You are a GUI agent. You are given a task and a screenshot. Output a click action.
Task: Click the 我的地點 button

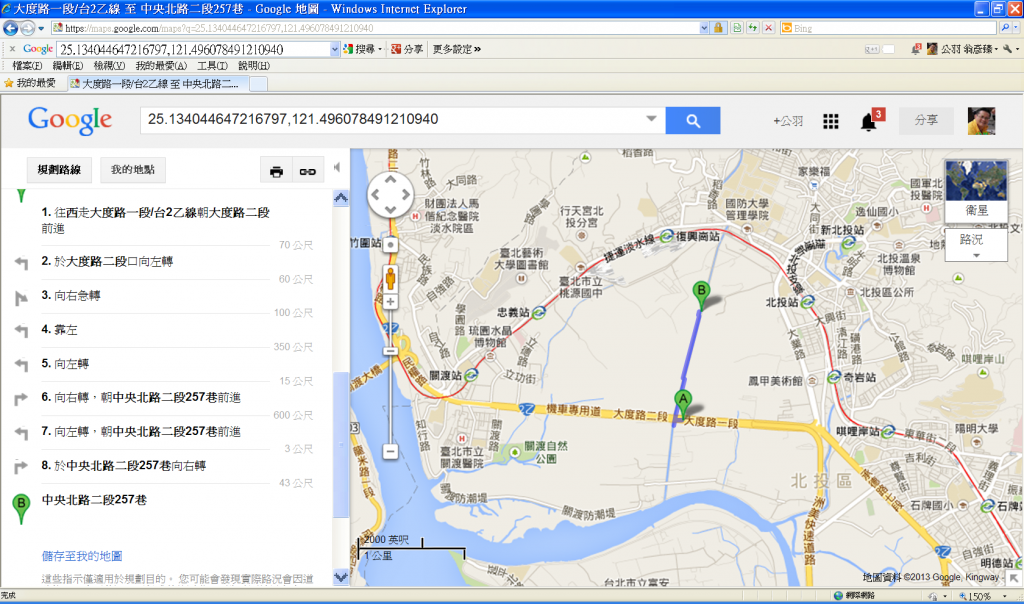(x=133, y=170)
